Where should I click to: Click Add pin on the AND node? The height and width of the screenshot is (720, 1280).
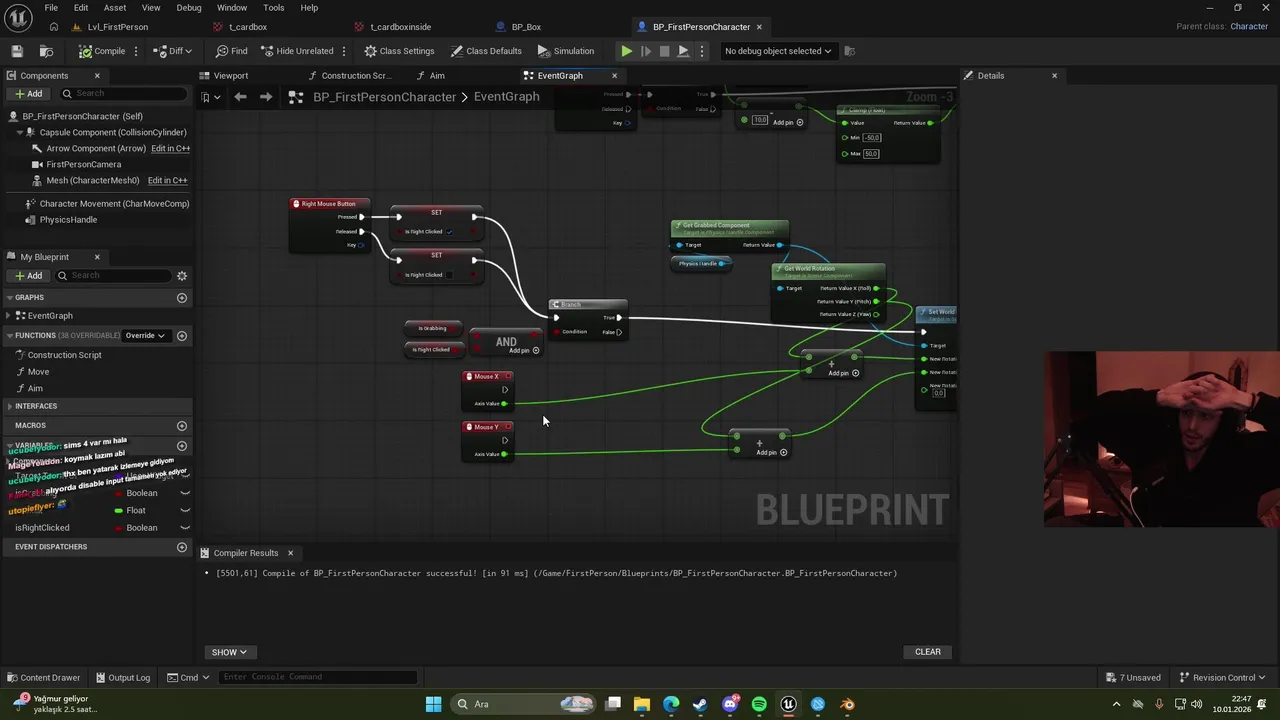(525, 351)
